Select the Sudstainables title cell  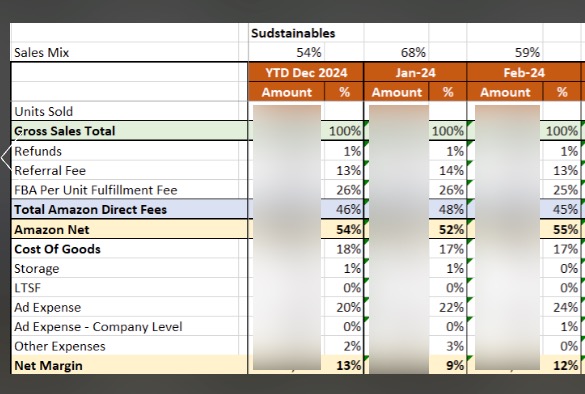point(293,33)
